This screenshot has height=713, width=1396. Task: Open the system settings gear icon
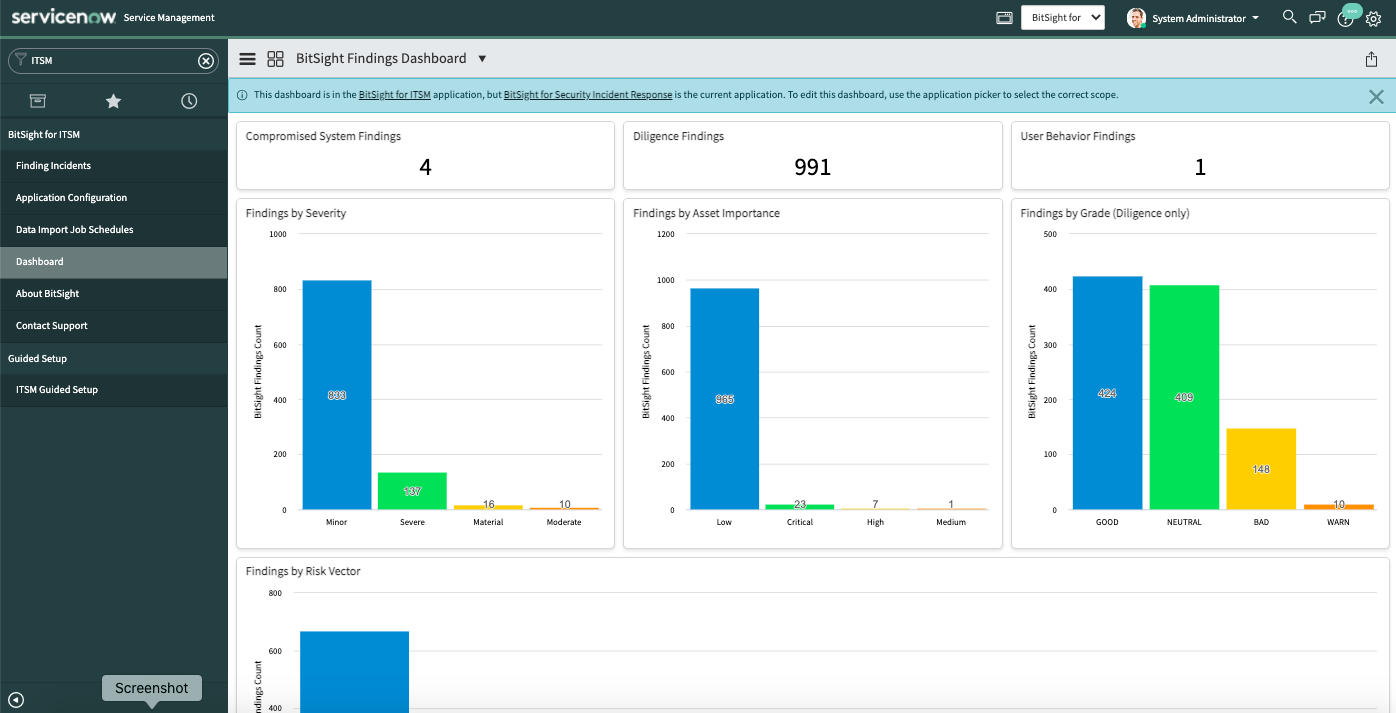[1373, 18]
